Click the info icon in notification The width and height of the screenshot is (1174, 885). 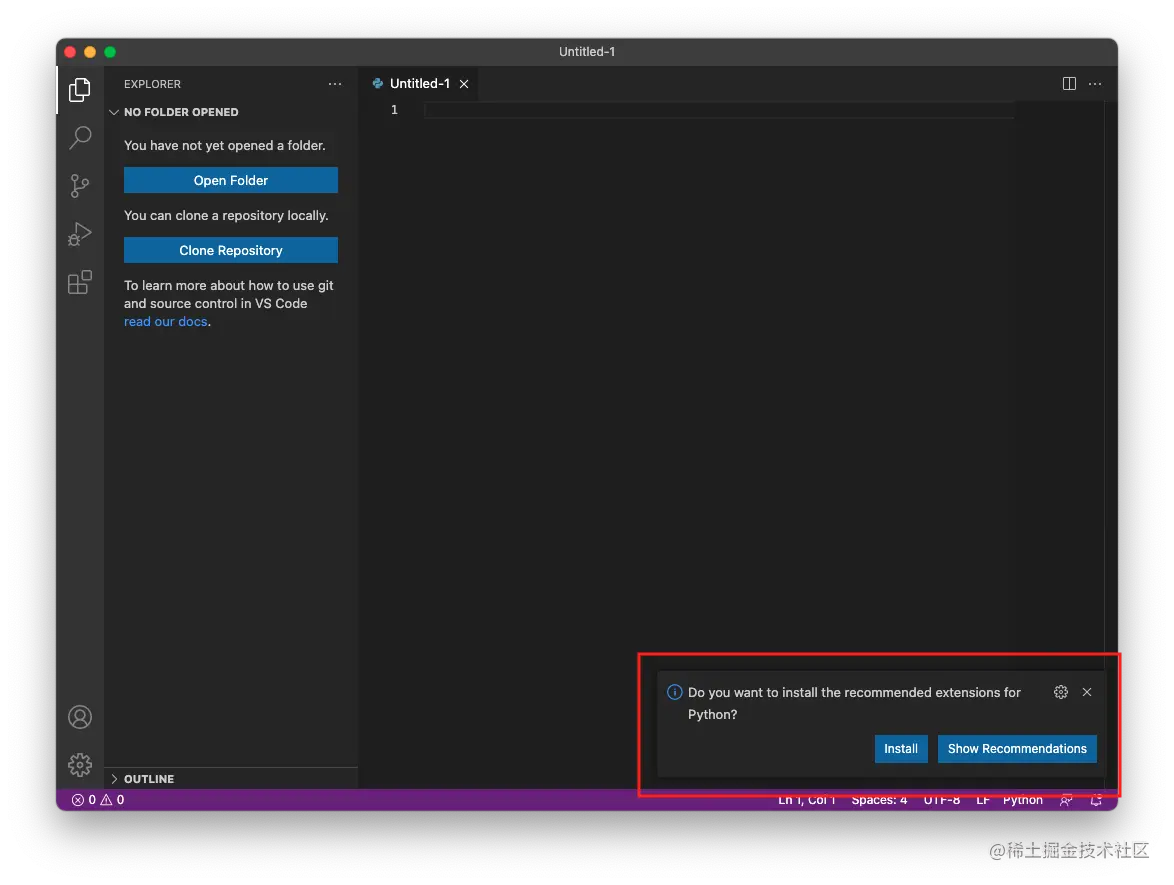coord(675,692)
